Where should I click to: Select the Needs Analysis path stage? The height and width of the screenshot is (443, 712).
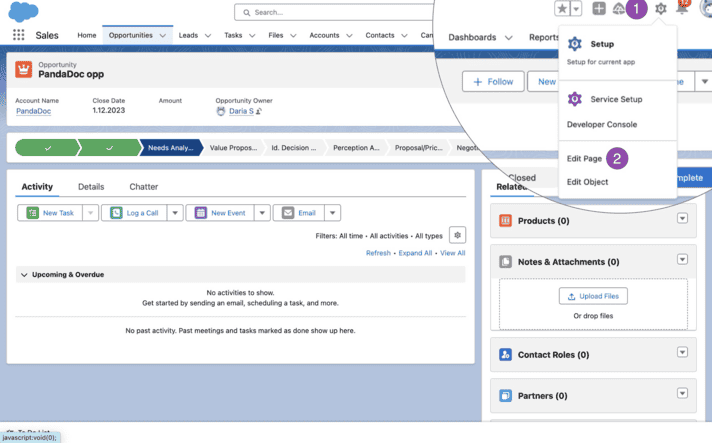point(172,148)
